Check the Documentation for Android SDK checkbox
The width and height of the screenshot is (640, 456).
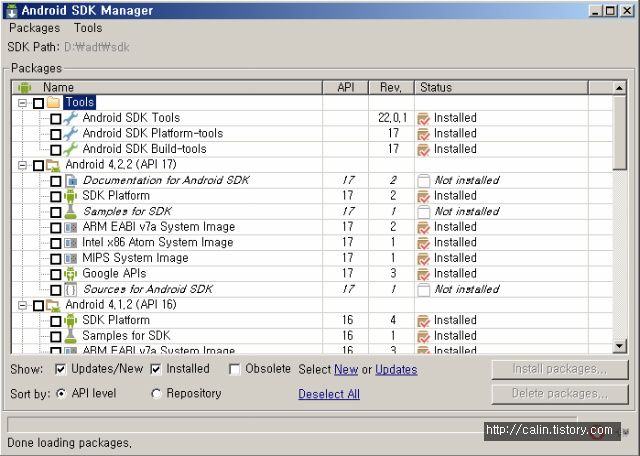pos(56,181)
